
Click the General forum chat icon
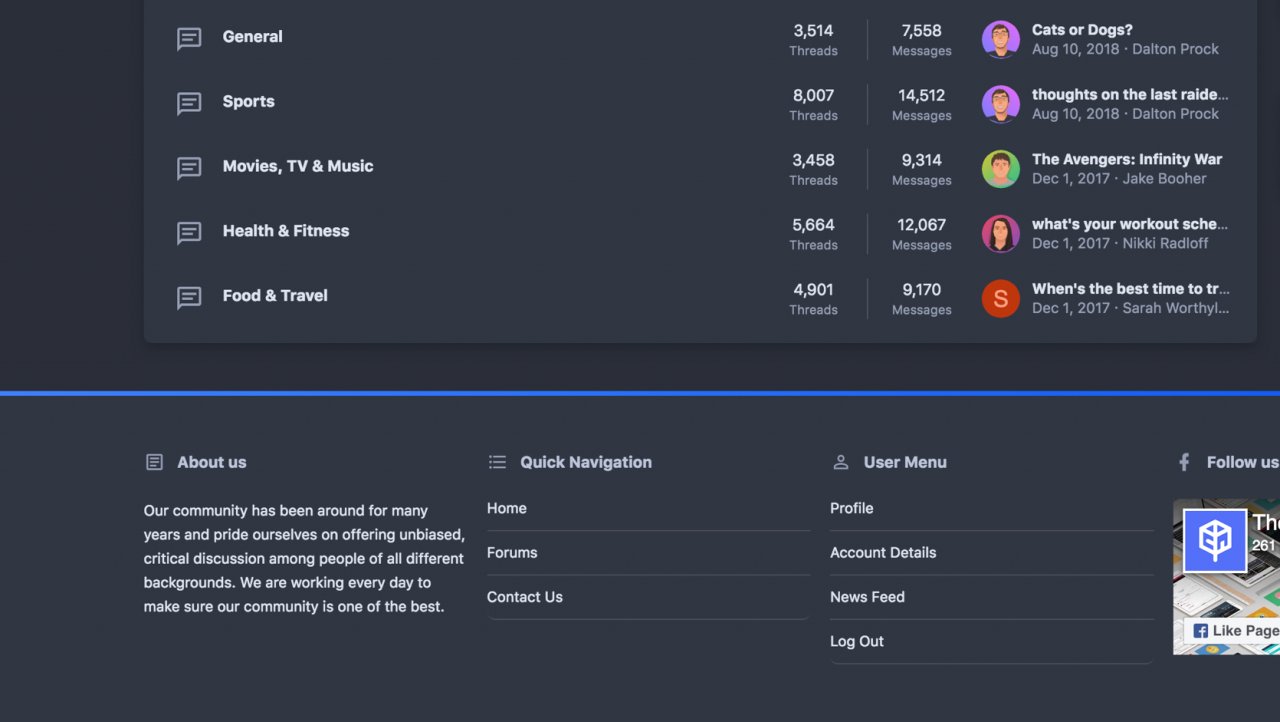click(x=189, y=39)
